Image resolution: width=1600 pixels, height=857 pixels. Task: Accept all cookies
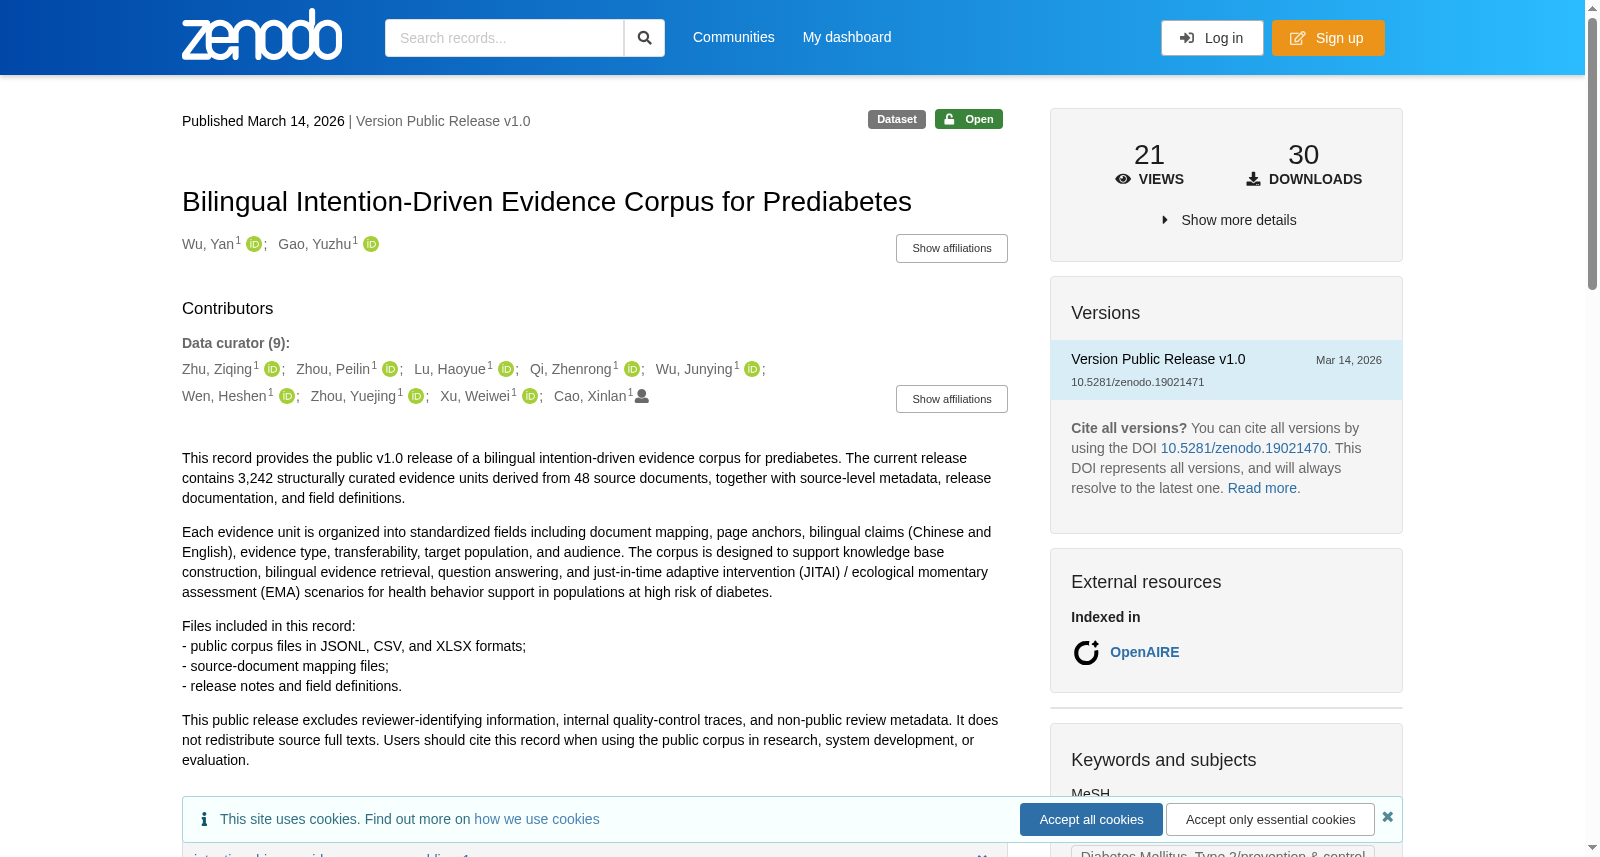[x=1091, y=819]
